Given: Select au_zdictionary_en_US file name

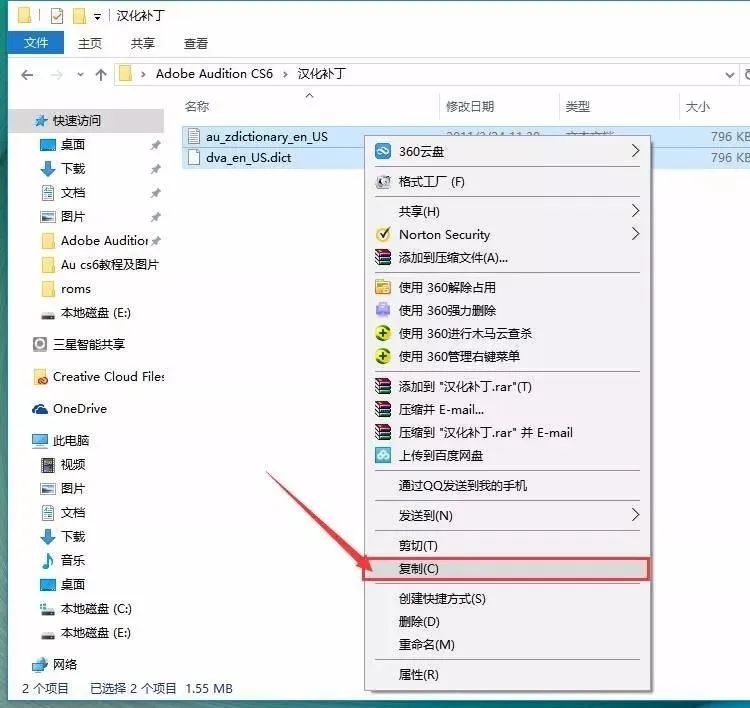Looking at the screenshot, I should click(x=267, y=136).
